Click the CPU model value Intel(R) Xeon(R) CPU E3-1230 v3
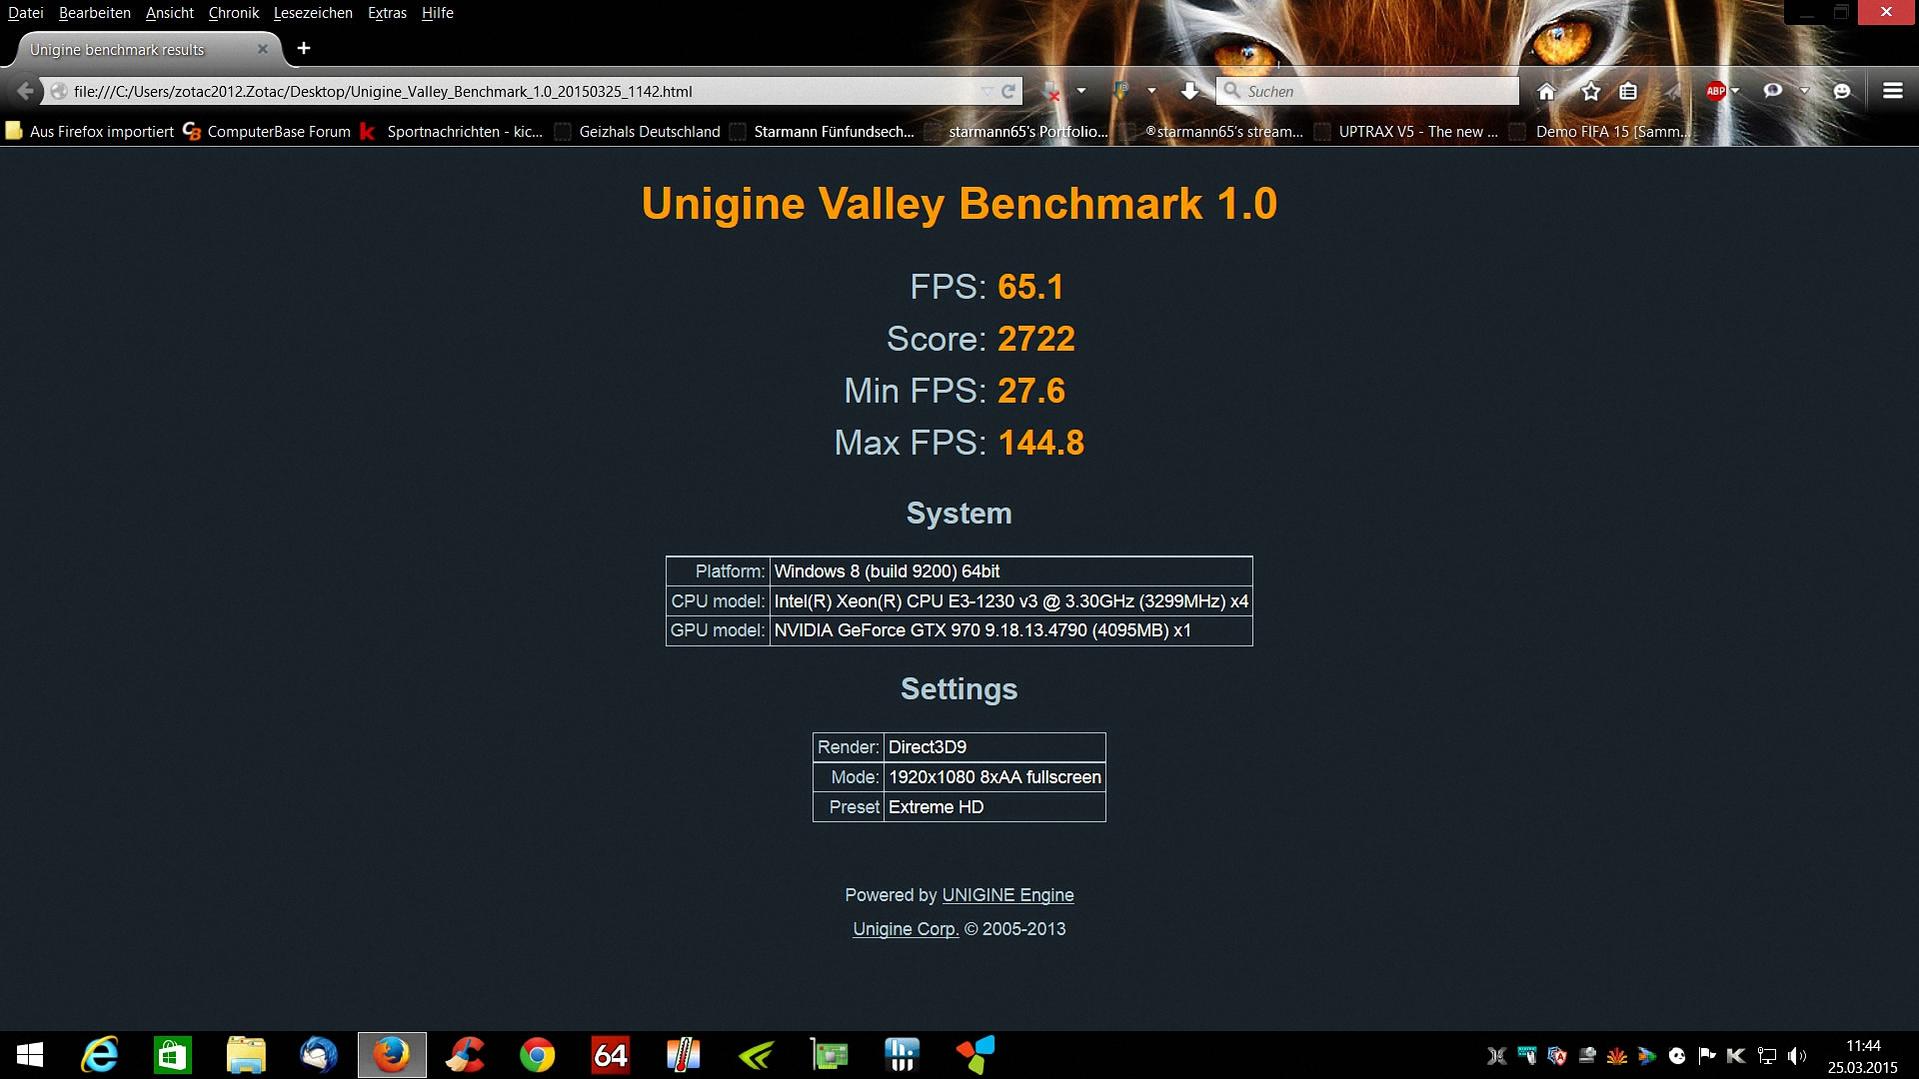 point(1011,601)
